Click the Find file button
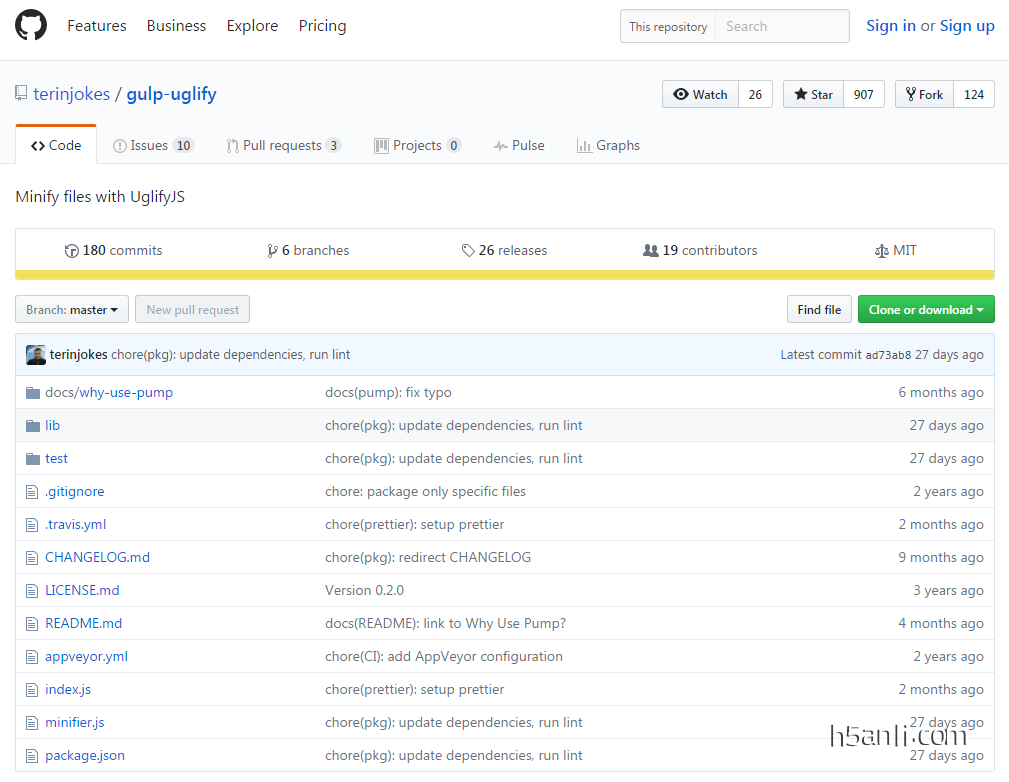1009x782 pixels. point(819,310)
